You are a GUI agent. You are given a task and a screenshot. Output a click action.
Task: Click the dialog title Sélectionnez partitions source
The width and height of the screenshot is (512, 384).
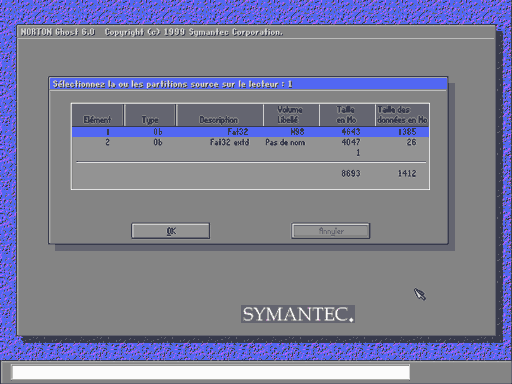point(173,84)
